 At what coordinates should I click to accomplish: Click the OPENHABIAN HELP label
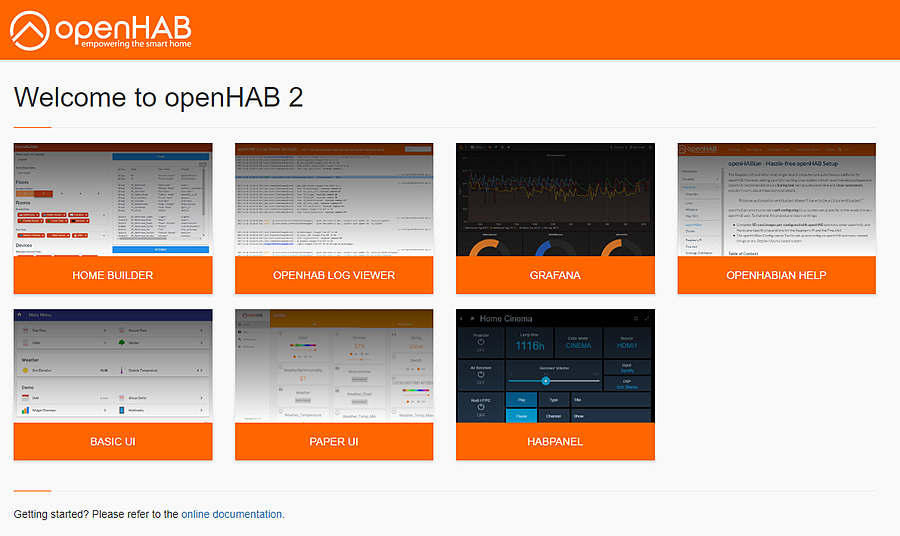click(x=776, y=275)
